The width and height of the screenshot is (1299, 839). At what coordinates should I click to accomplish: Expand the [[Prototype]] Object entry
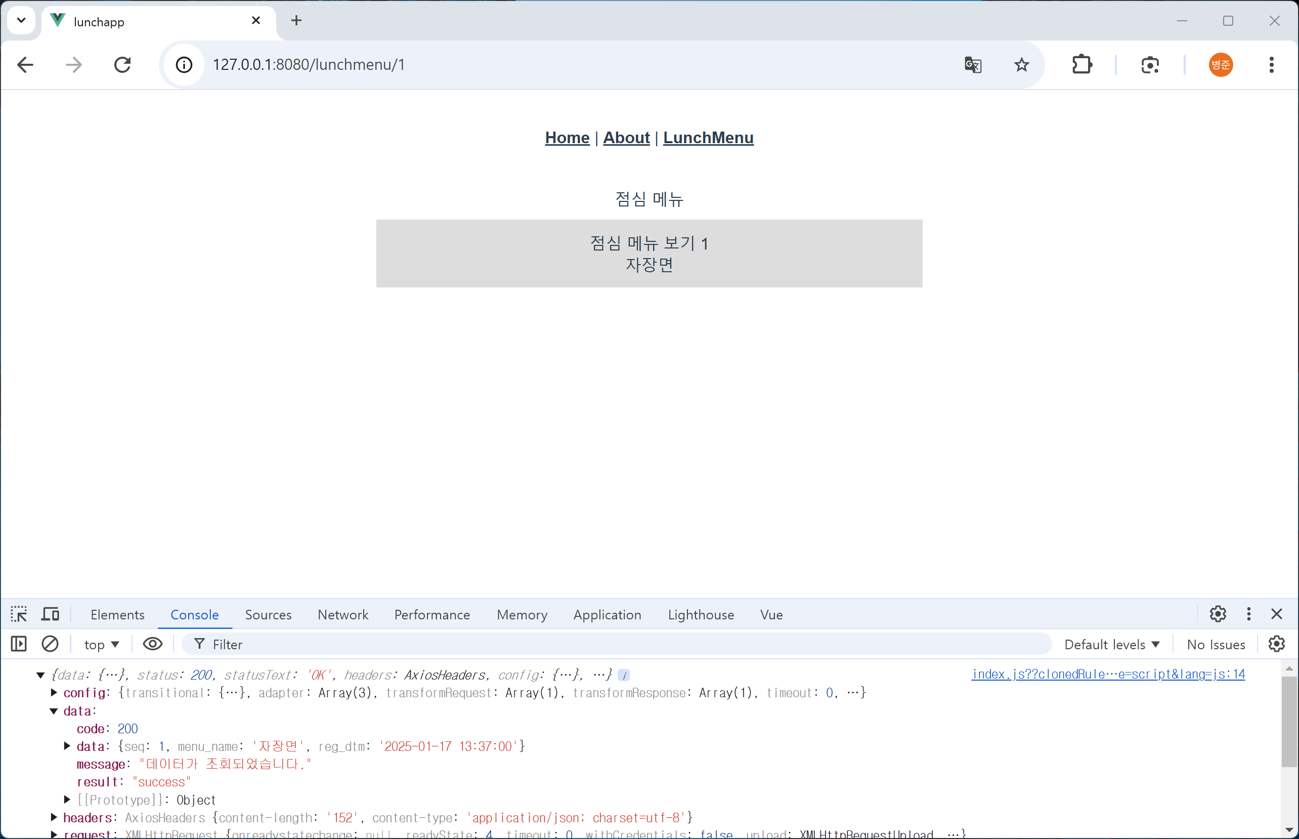pyautogui.click(x=67, y=800)
